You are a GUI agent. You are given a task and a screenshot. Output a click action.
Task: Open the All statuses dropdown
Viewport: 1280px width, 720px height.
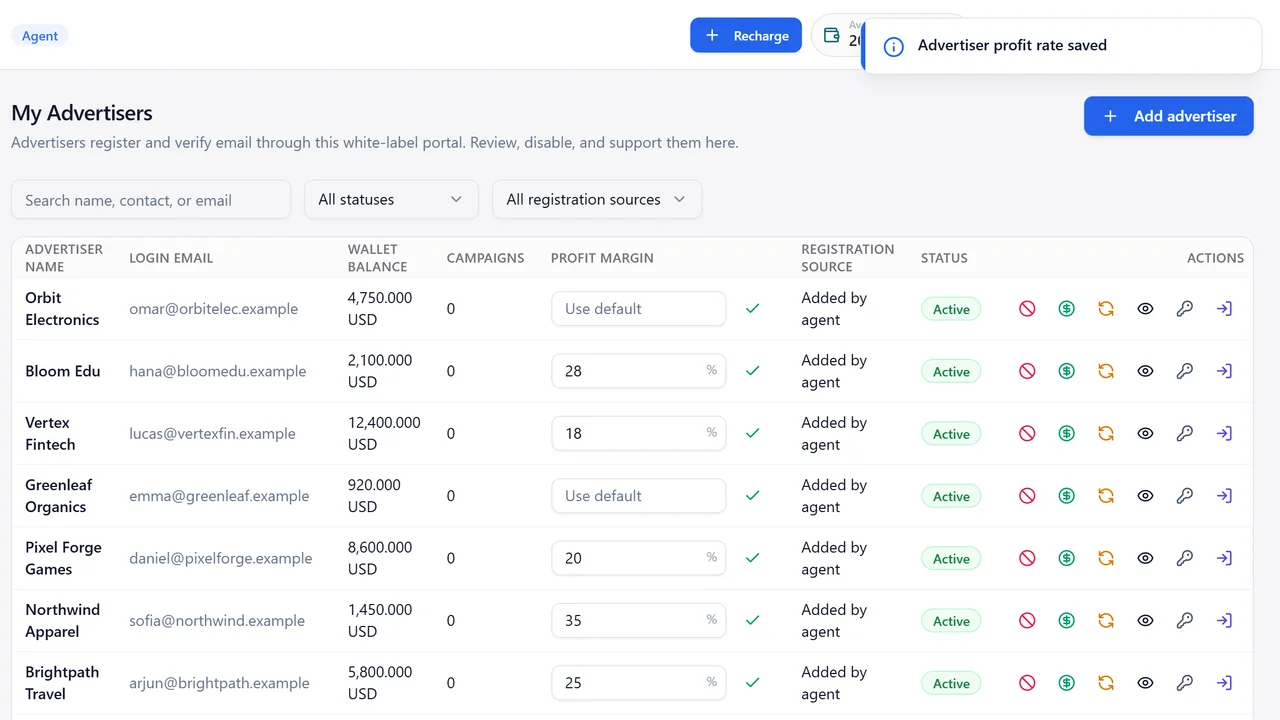click(x=392, y=199)
